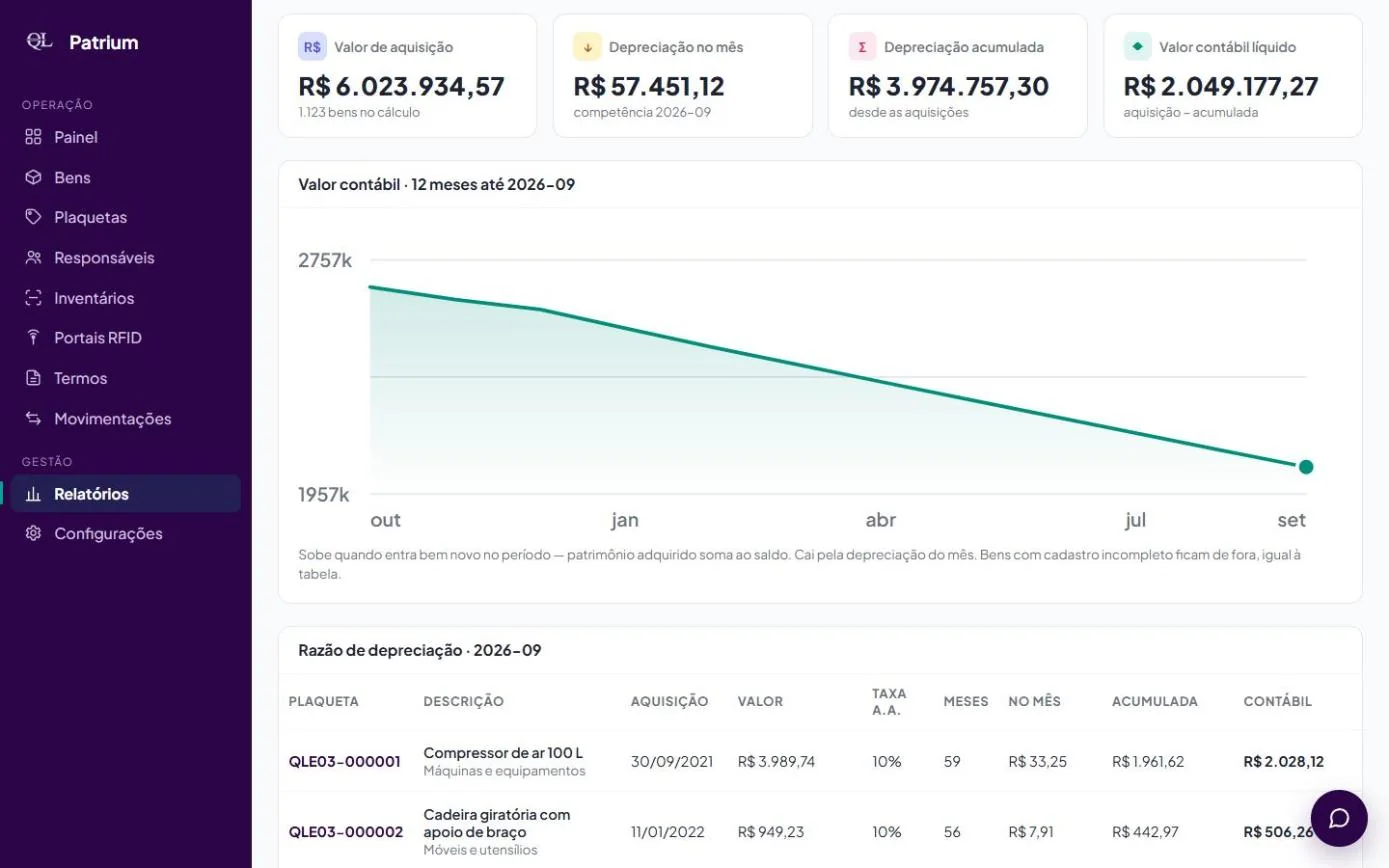
Task: Click the TAXA A.A. column header
Action: pos(889,701)
